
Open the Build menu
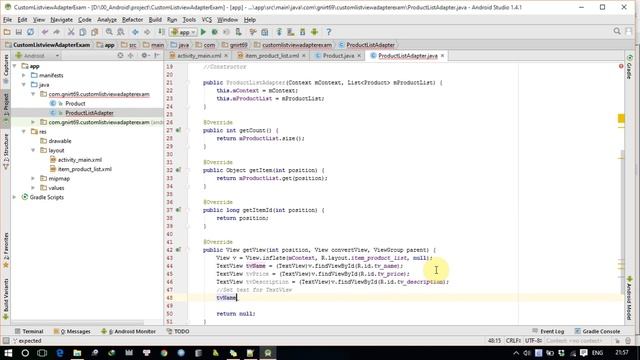click(x=155, y=20)
